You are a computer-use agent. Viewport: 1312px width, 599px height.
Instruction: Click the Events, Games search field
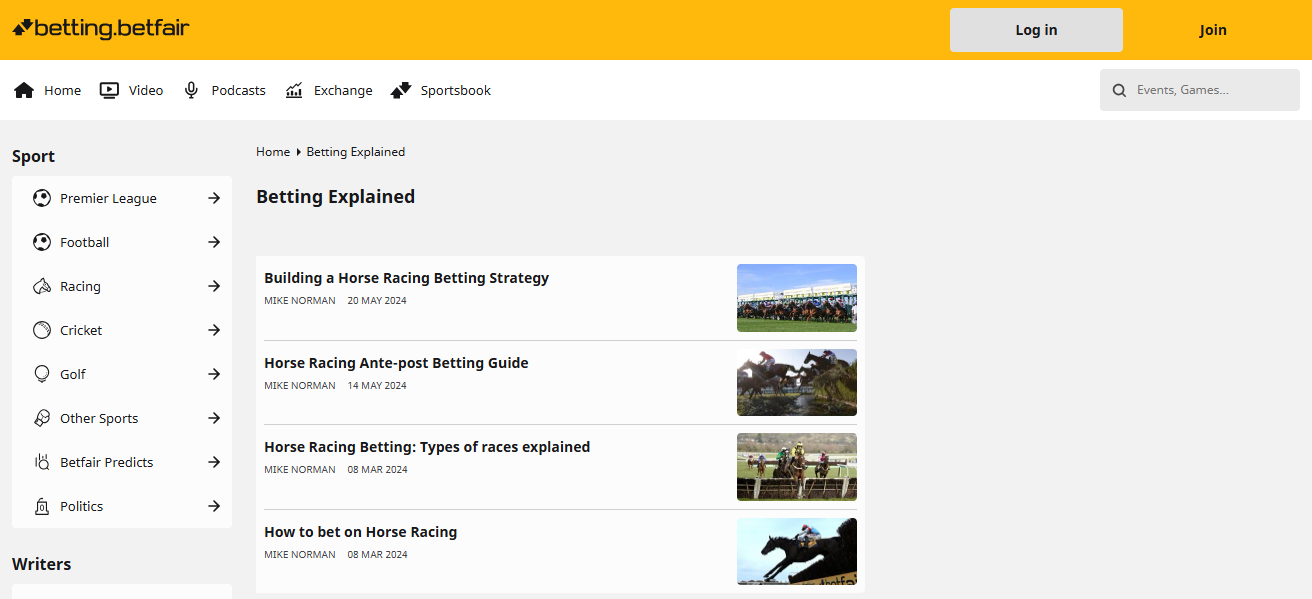(x=1200, y=90)
